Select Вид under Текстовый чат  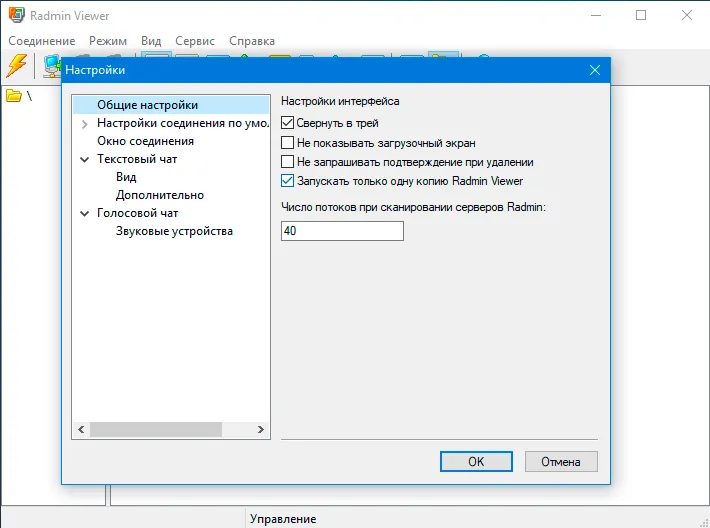(126, 177)
